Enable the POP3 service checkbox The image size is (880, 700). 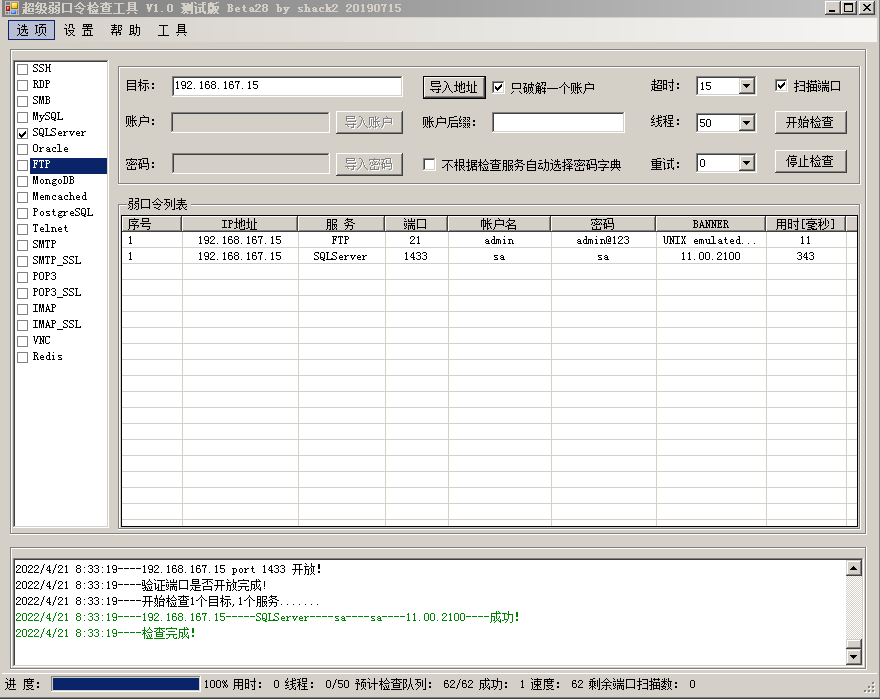22,277
